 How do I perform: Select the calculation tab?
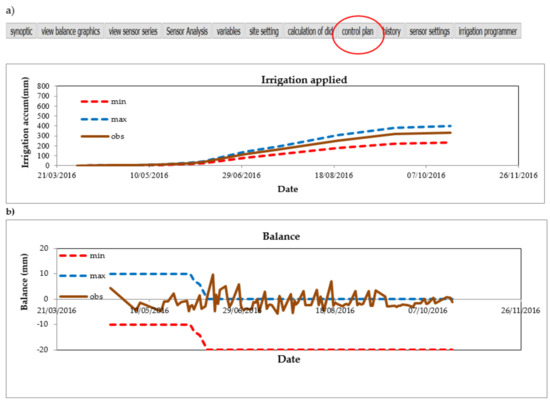click(309, 31)
